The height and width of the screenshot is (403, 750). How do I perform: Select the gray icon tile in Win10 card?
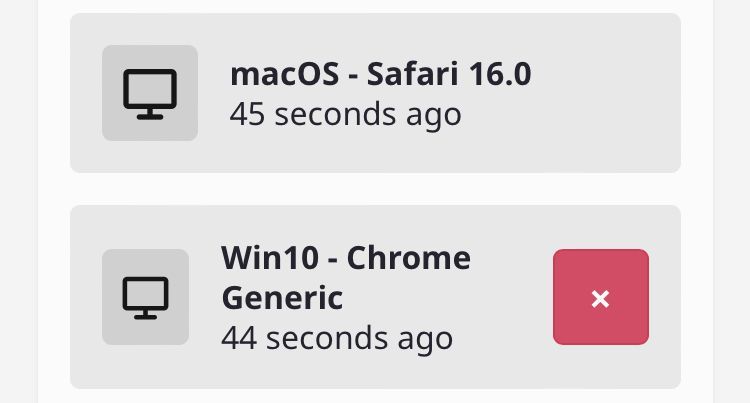tap(145, 297)
